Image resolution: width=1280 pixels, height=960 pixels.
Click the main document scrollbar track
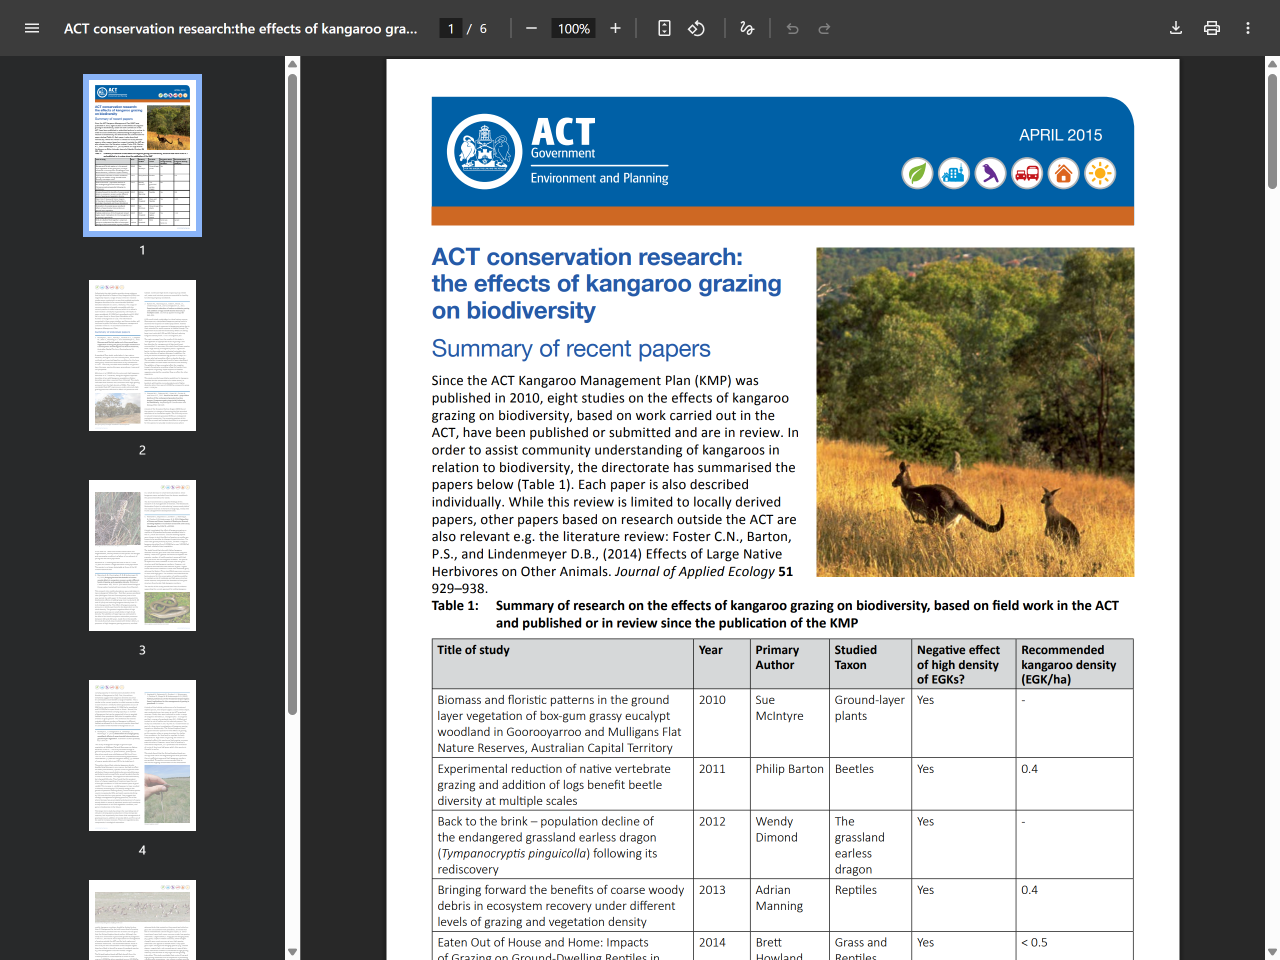[1272, 500]
